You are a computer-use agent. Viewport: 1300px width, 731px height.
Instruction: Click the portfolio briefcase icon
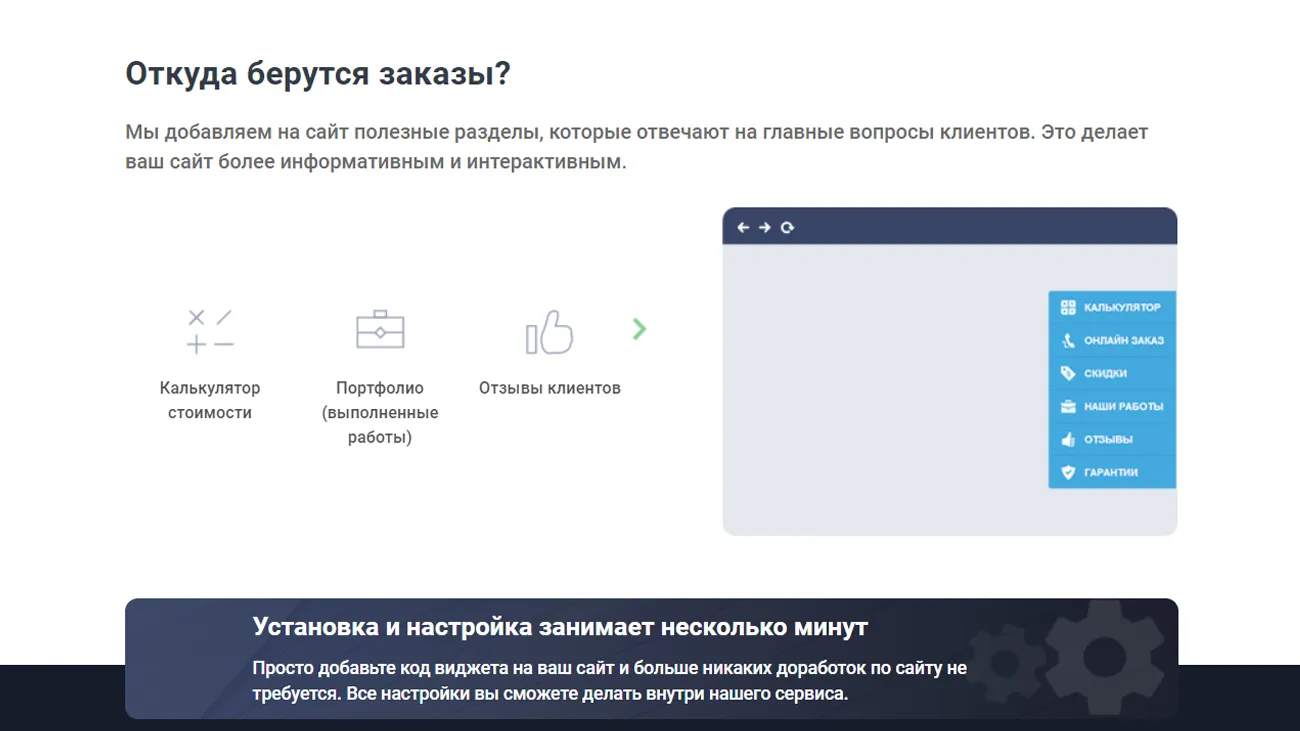click(380, 329)
